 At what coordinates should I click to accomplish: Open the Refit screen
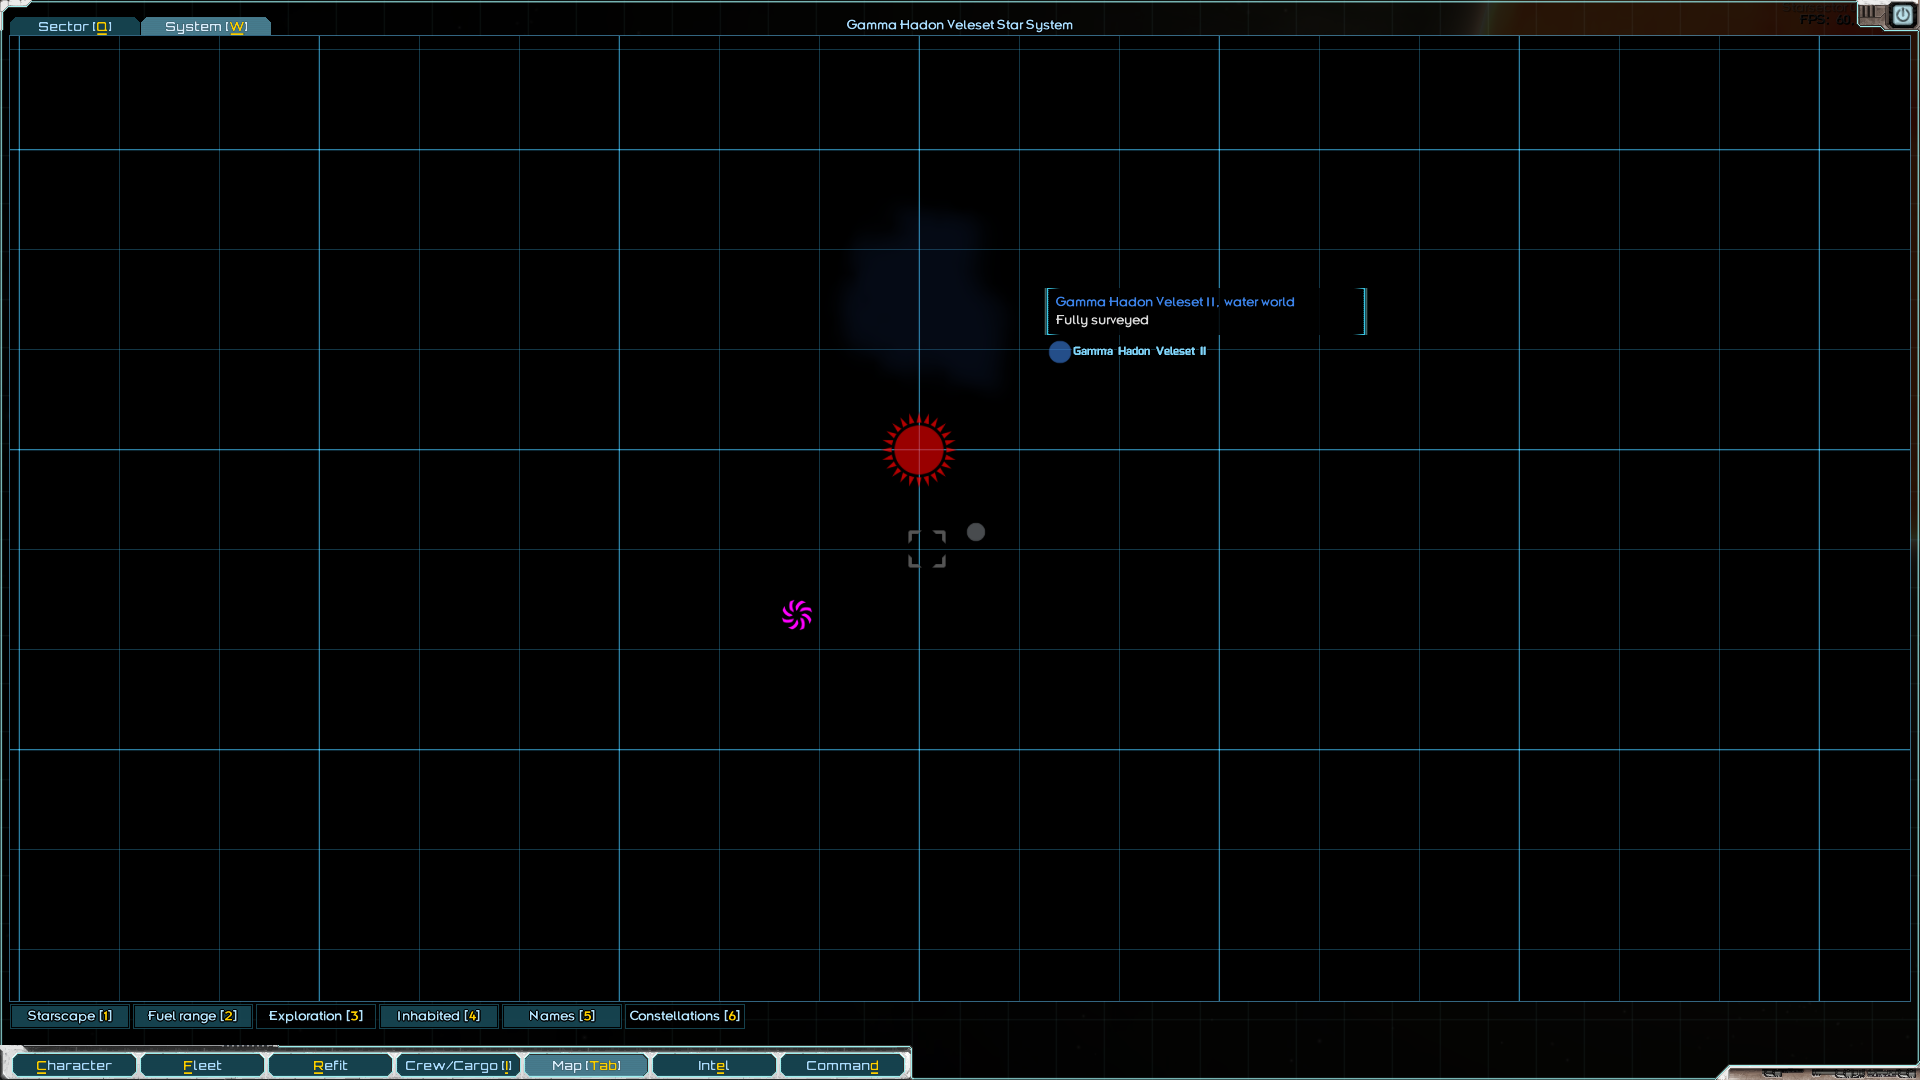(x=330, y=1065)
